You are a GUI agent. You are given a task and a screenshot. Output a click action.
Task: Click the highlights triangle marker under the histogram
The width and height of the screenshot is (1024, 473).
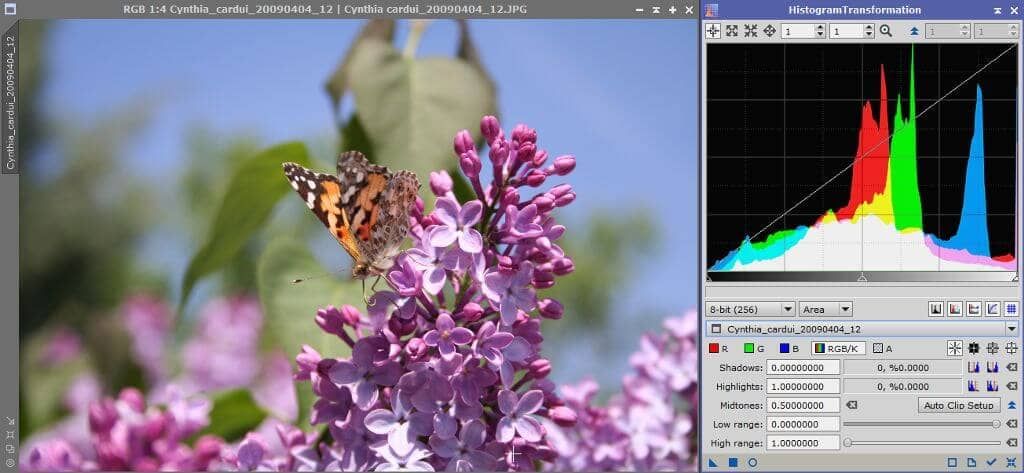click(1015, 277)
